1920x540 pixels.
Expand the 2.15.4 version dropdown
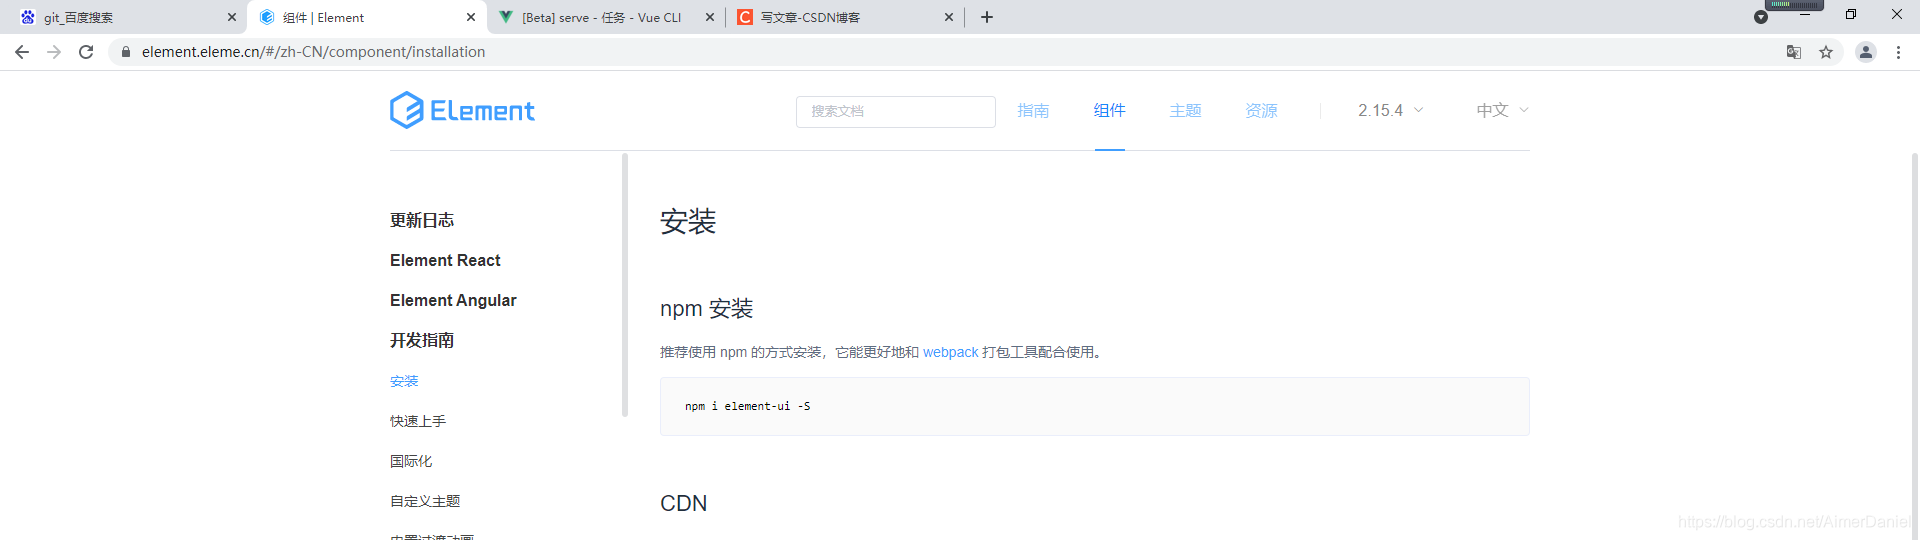1390,111
